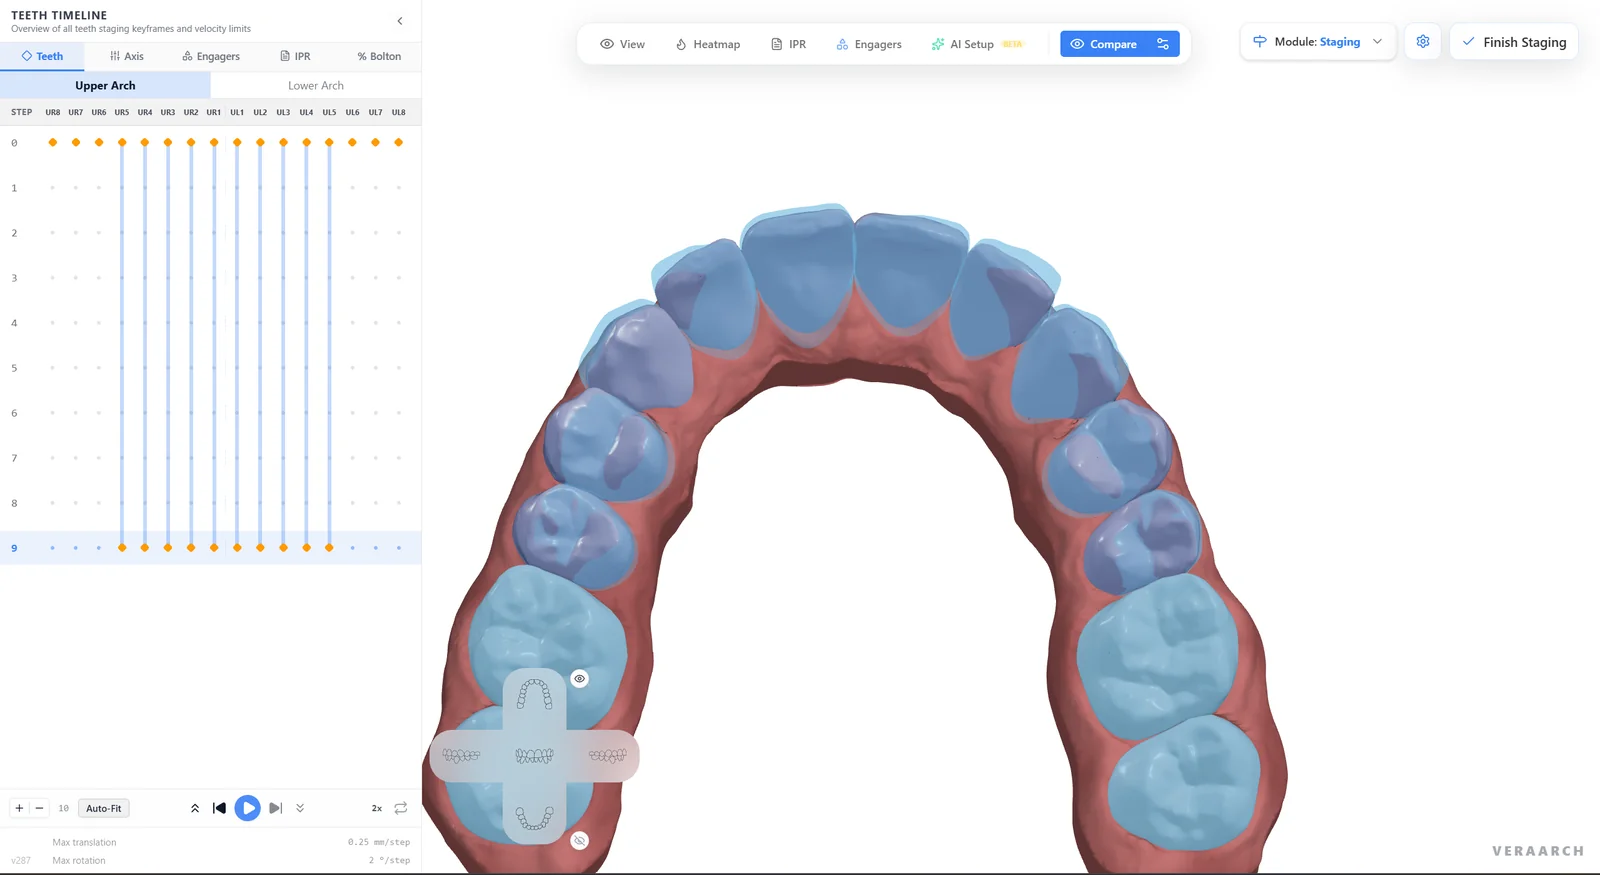Open the IPR tab in panel
The image size is (1600, 875).
click(x=295, y=56)
